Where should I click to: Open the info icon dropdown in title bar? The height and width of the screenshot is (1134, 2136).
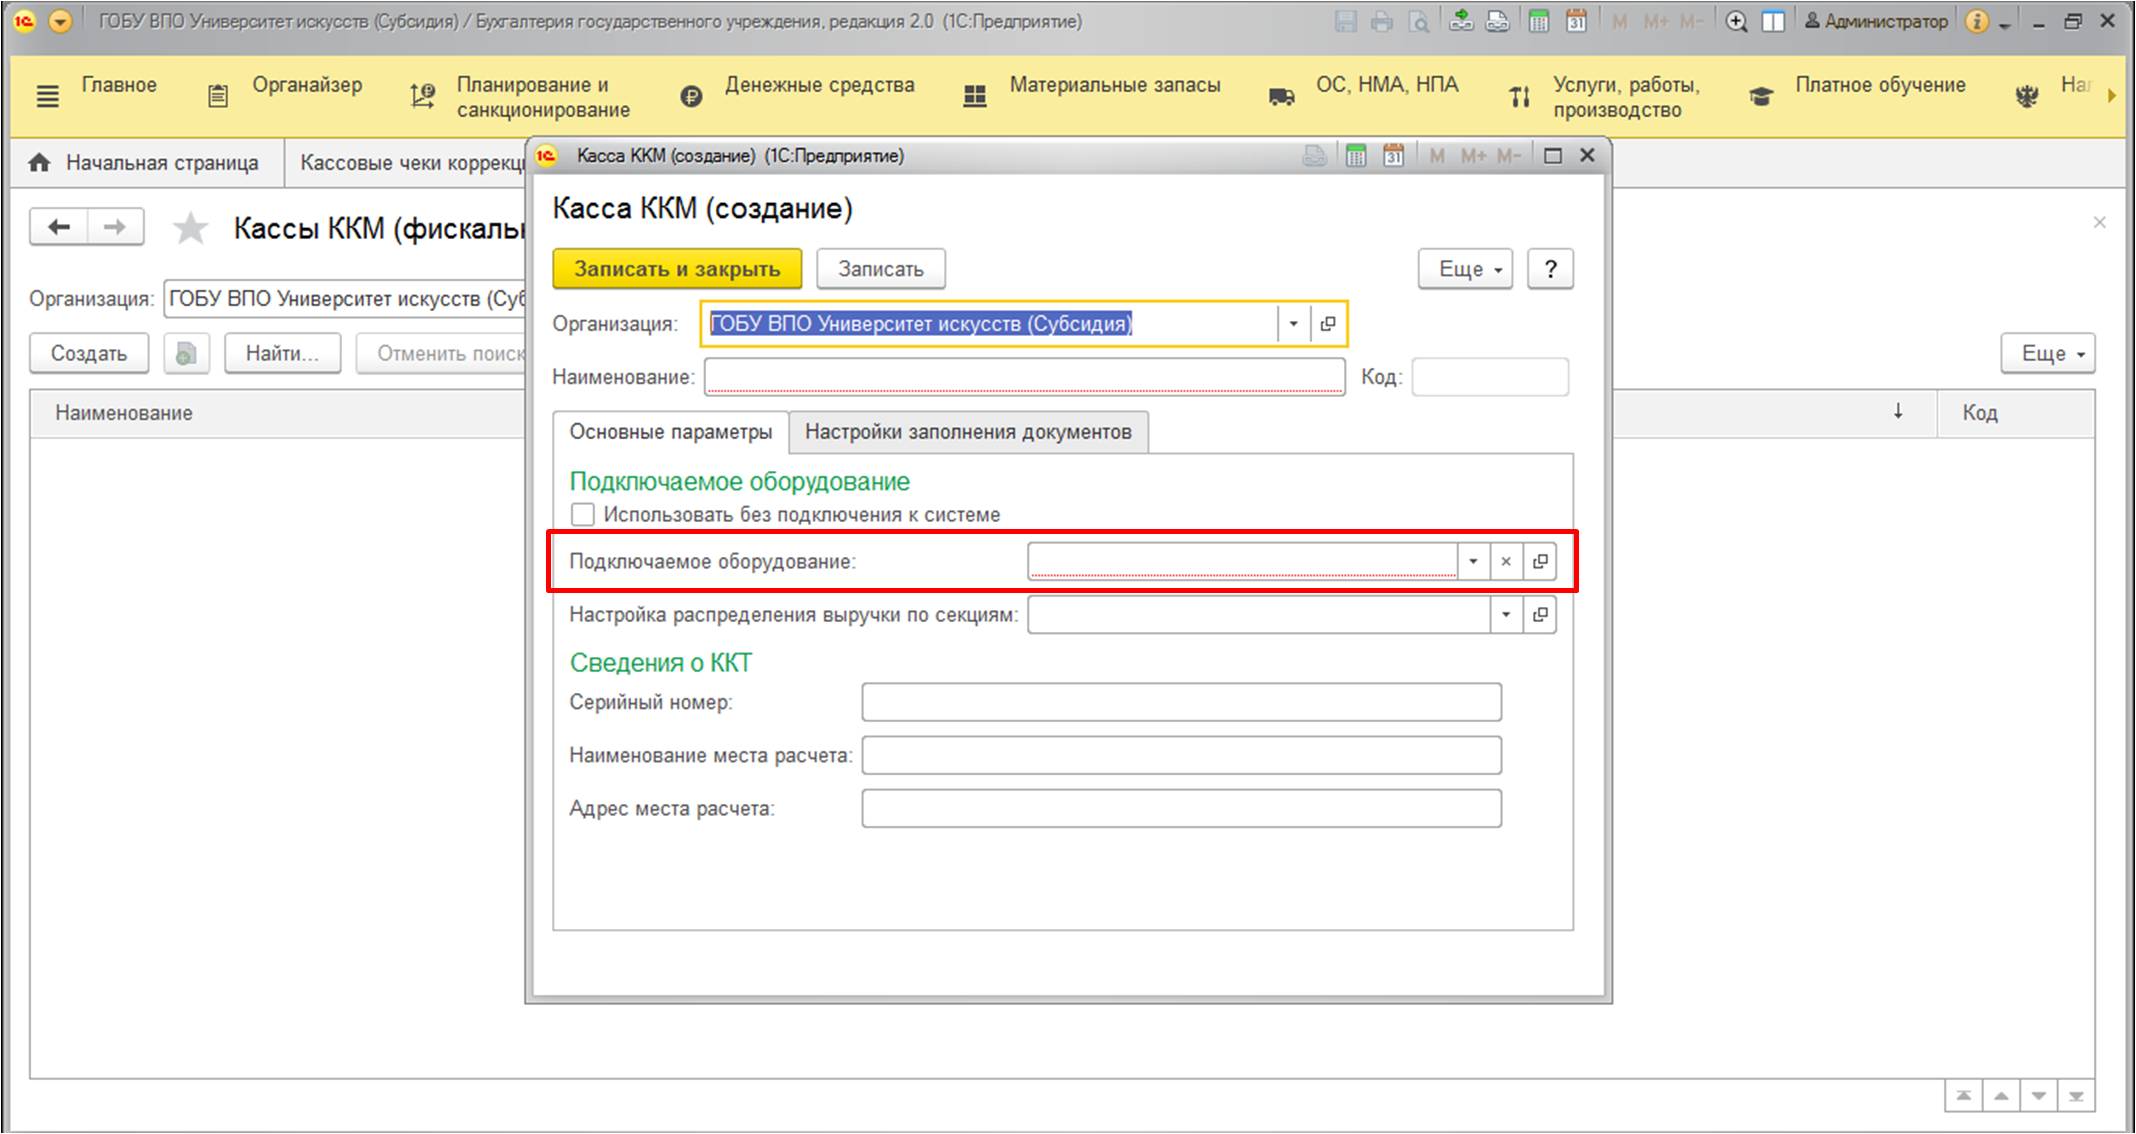[x=1987, y=21]
